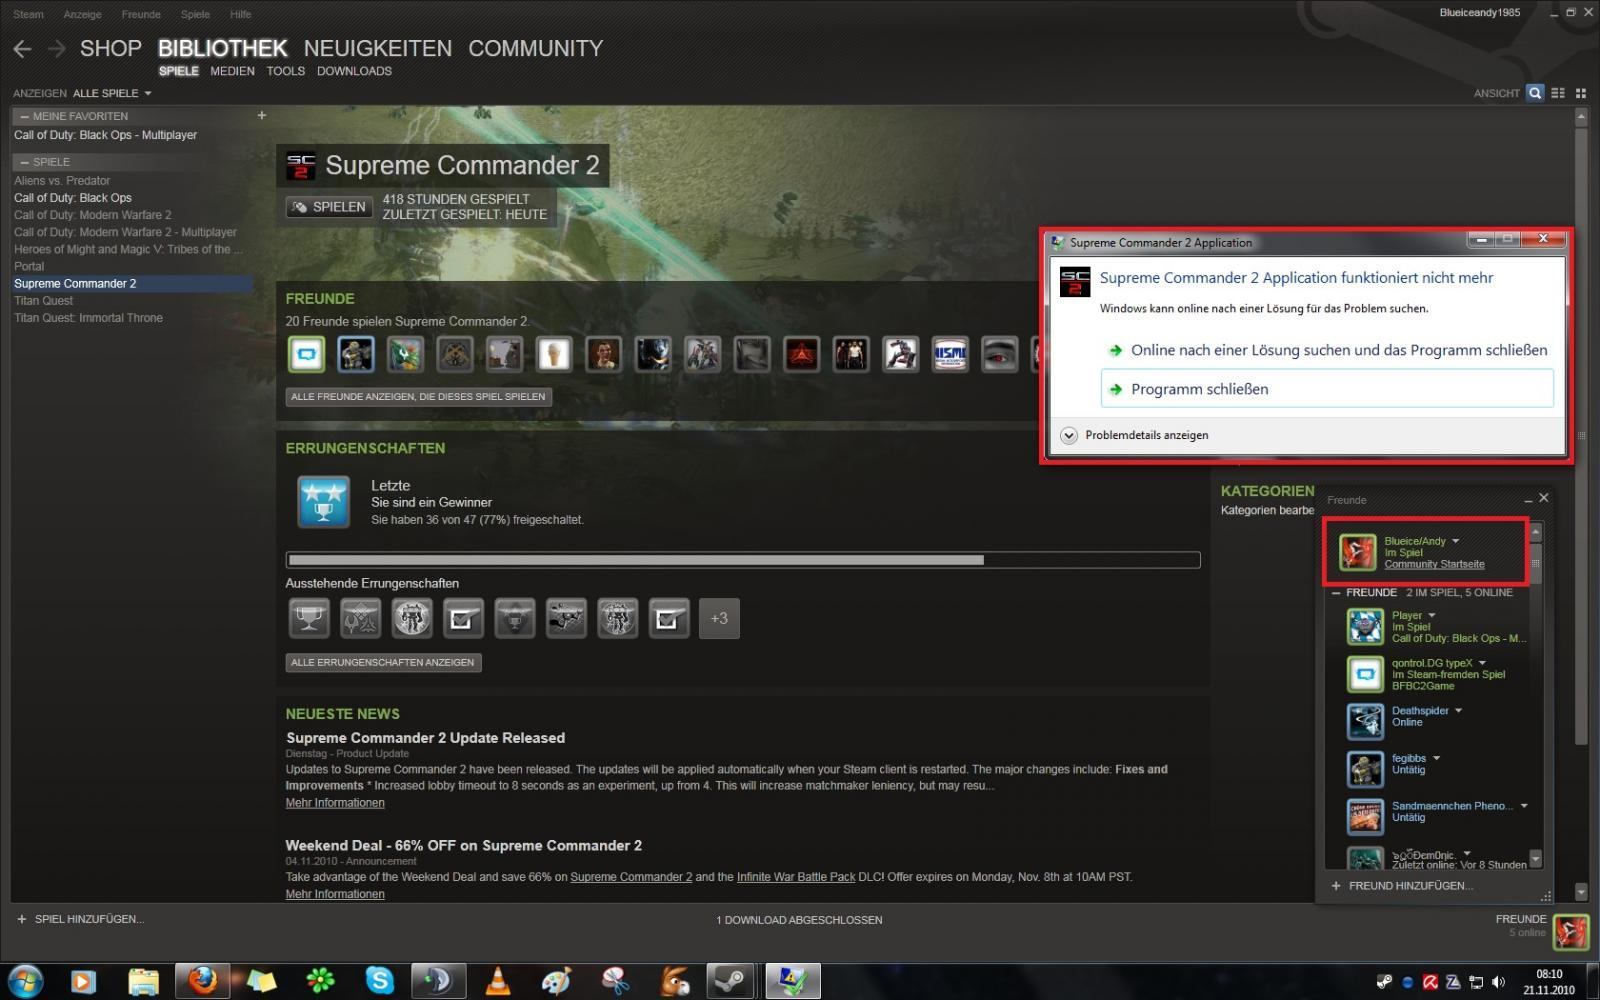Screen dimensions: 1600x1000
Task: Collapse the Spiele section
Action: click(x=24, y=162)
